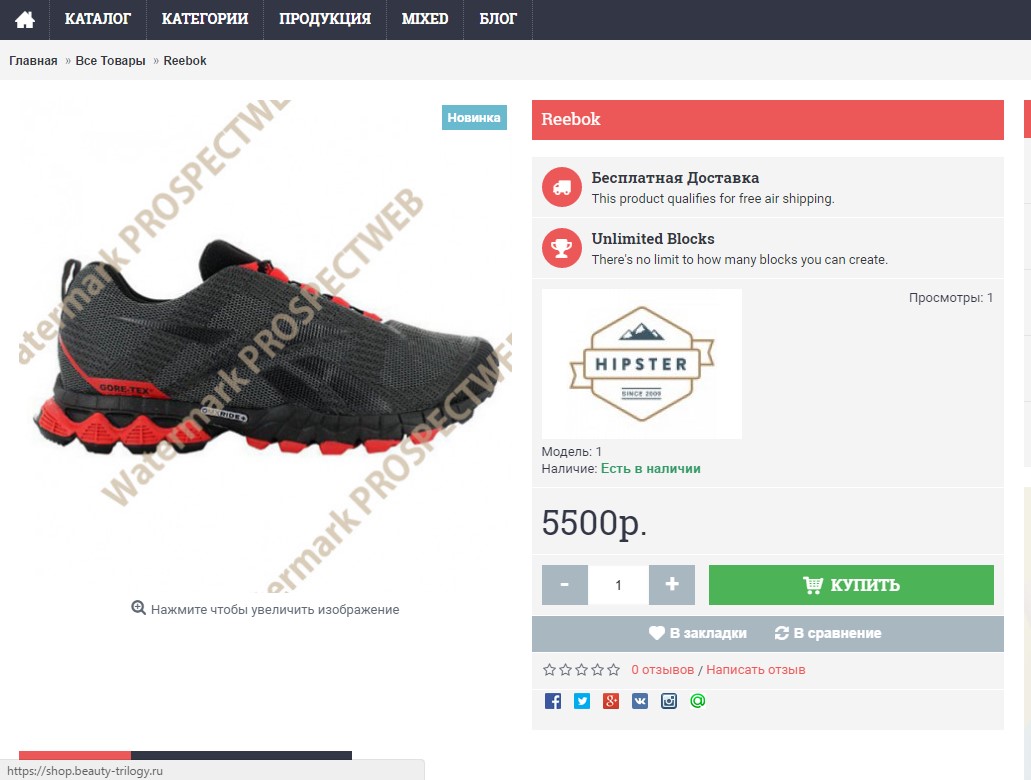Click the green Mail.ru @ icon

[698, 701]
